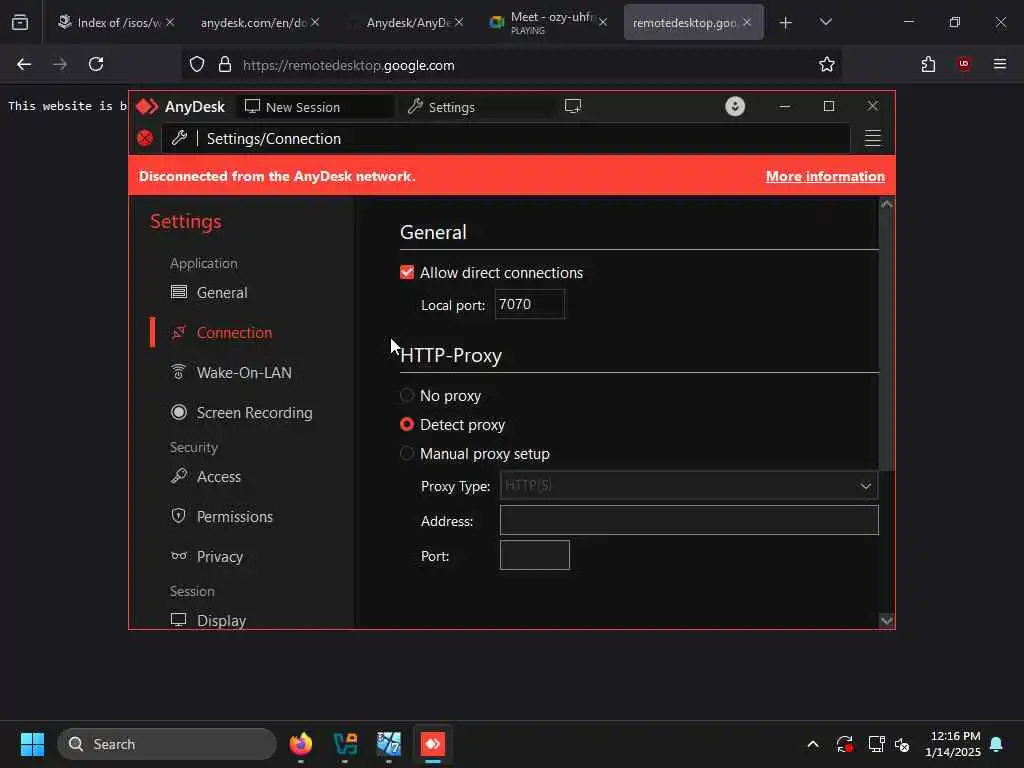Click the Screen Recording circle icon
Screen dimensions: 1024x768
pyautogui.click(x=178, y=412)
